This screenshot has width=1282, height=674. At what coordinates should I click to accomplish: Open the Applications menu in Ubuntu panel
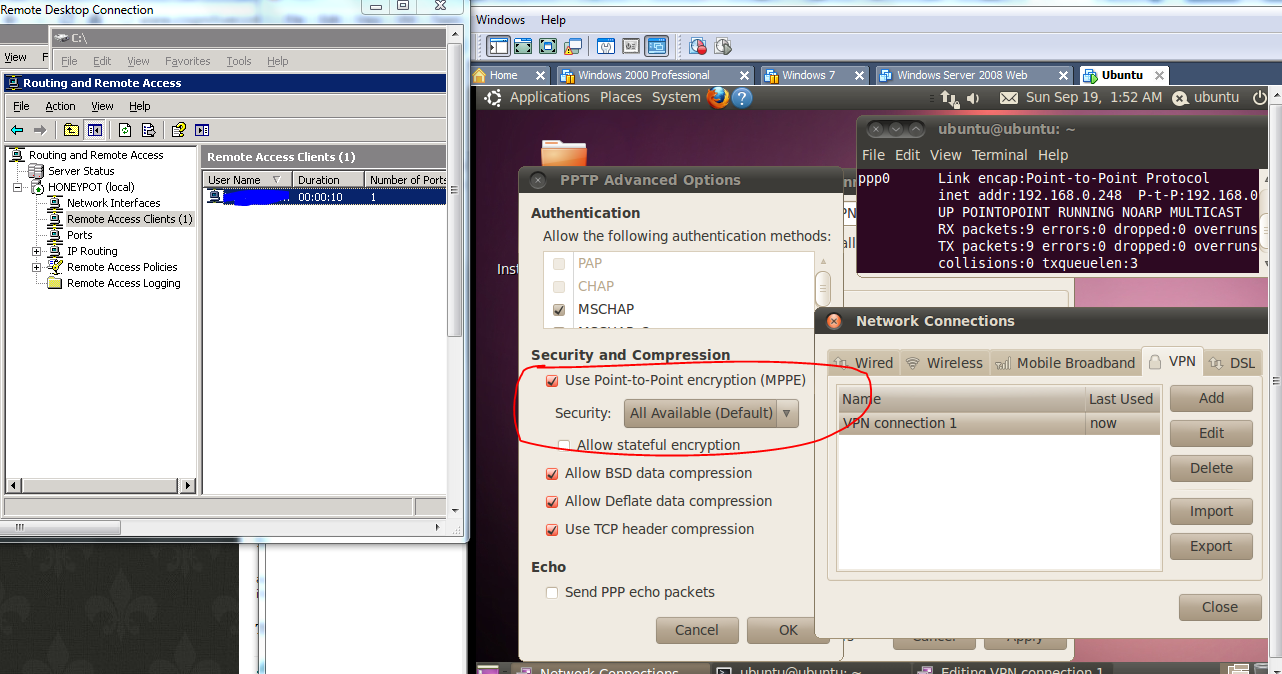(550, 97)
